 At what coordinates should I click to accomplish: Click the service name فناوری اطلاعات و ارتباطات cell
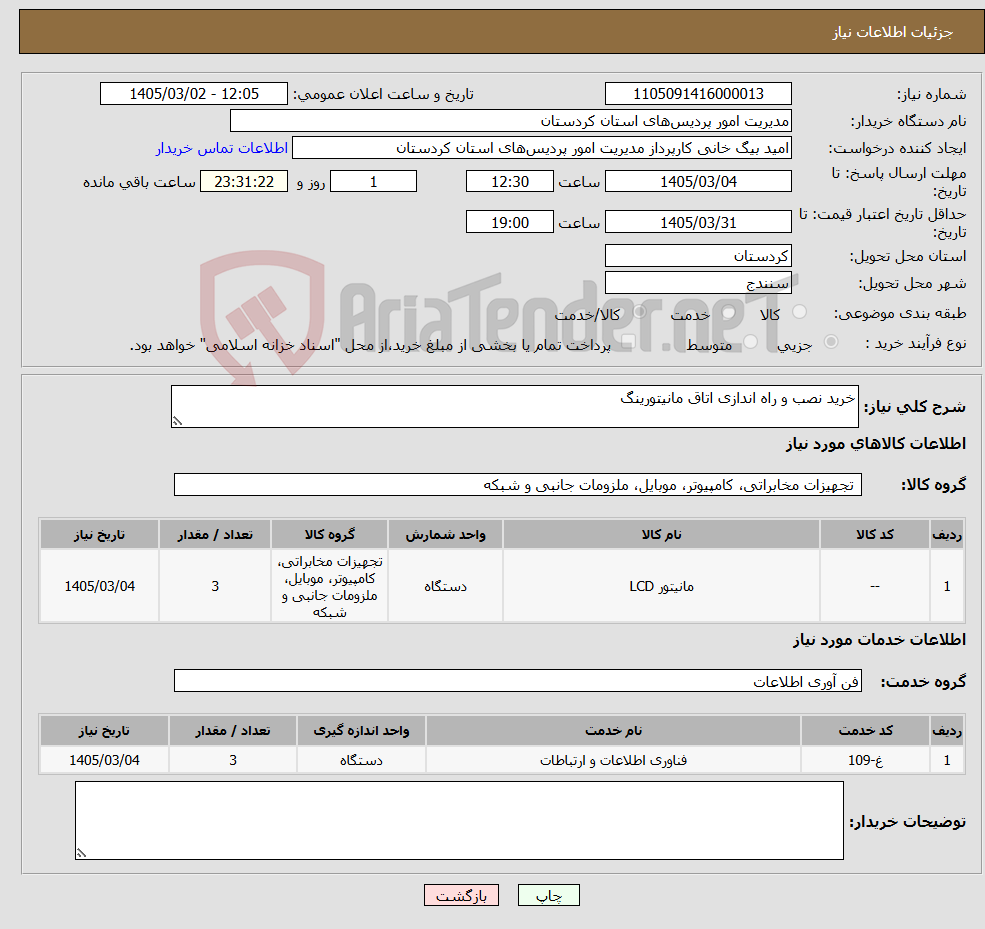tap(613, 760)
